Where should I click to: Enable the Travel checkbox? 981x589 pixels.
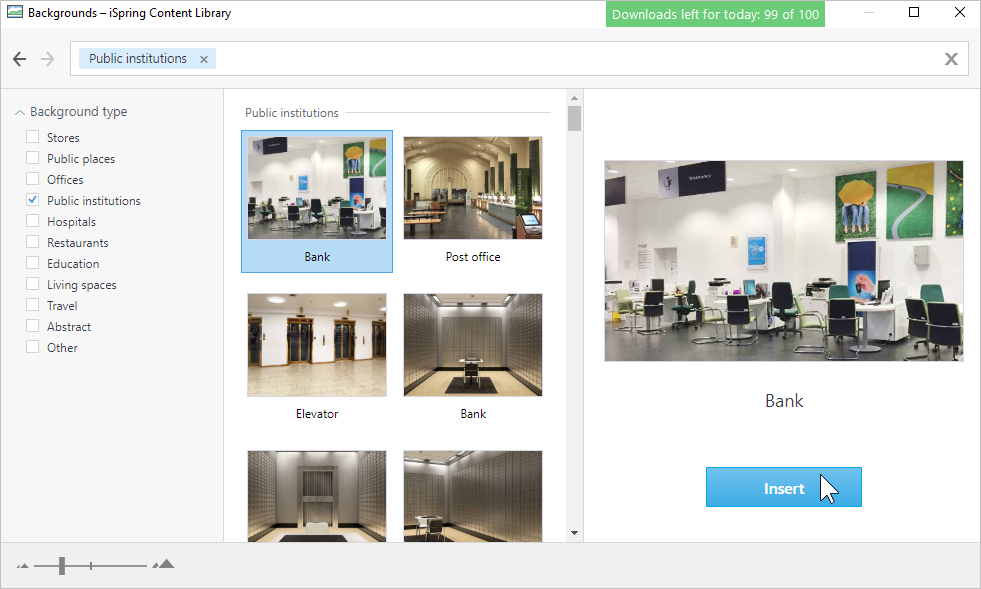click(x=33, y=305)
